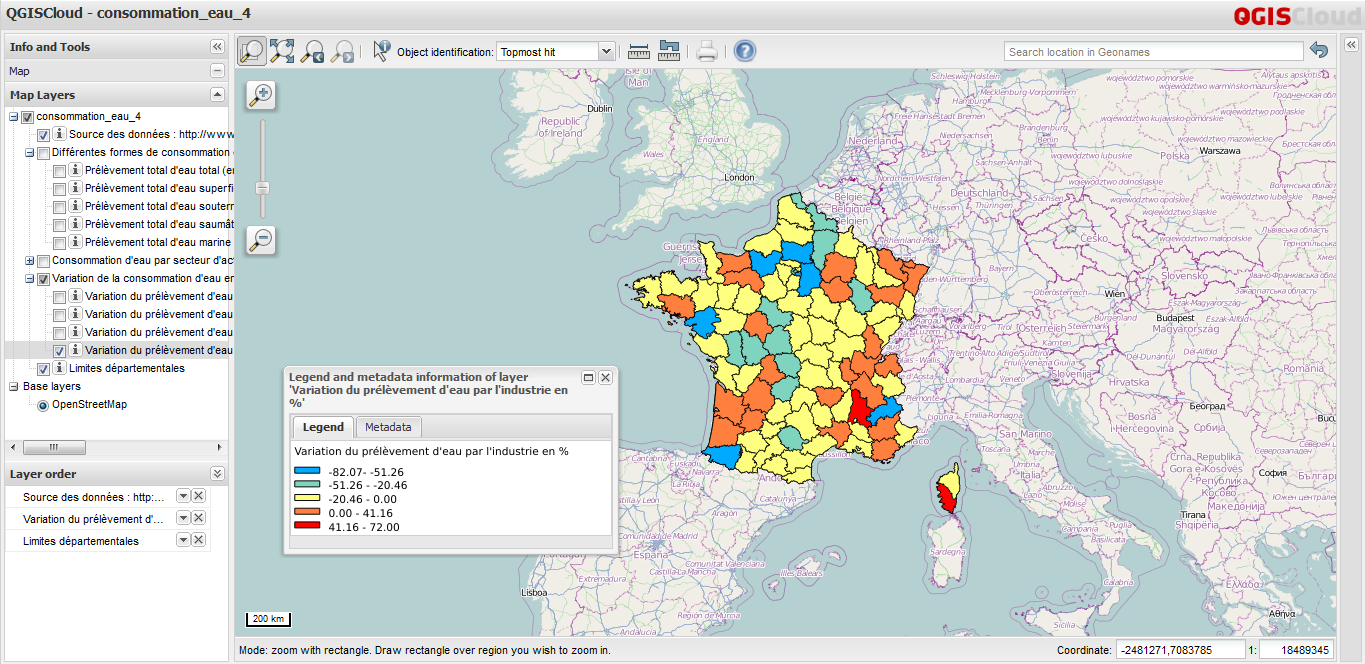Remove Limites départementales from layer order
Screen dimensions: 1365x664
[199, 540]
